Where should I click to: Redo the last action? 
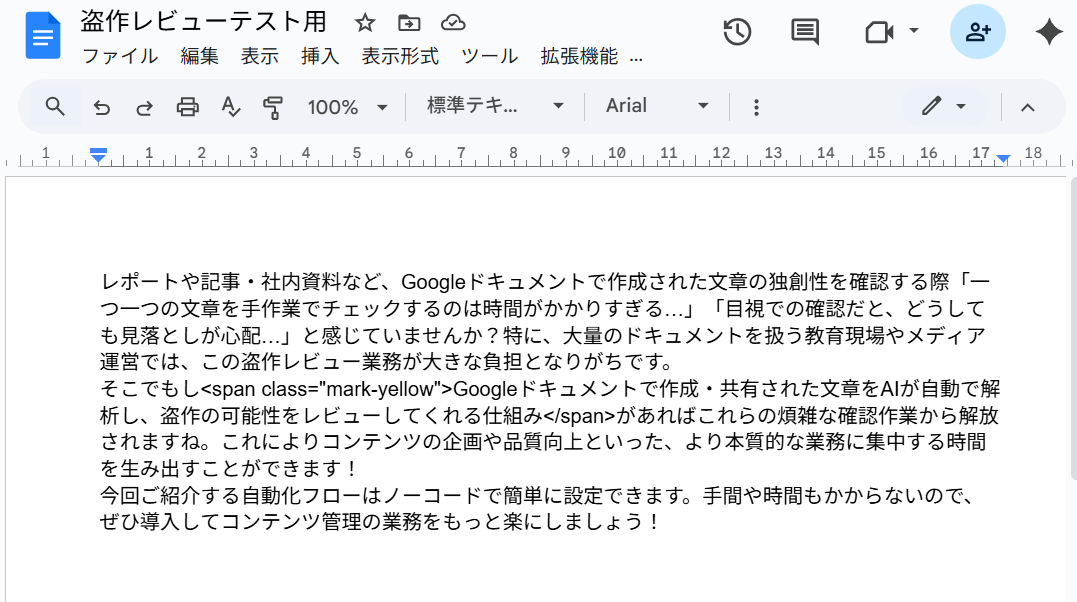(x=144, y=107)
